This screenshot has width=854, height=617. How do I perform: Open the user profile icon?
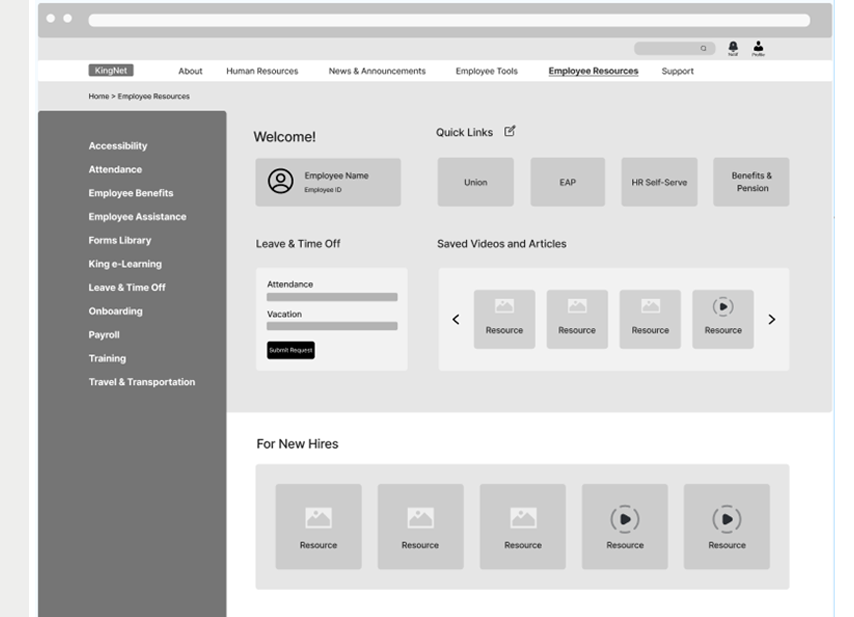tap(758, 47)
